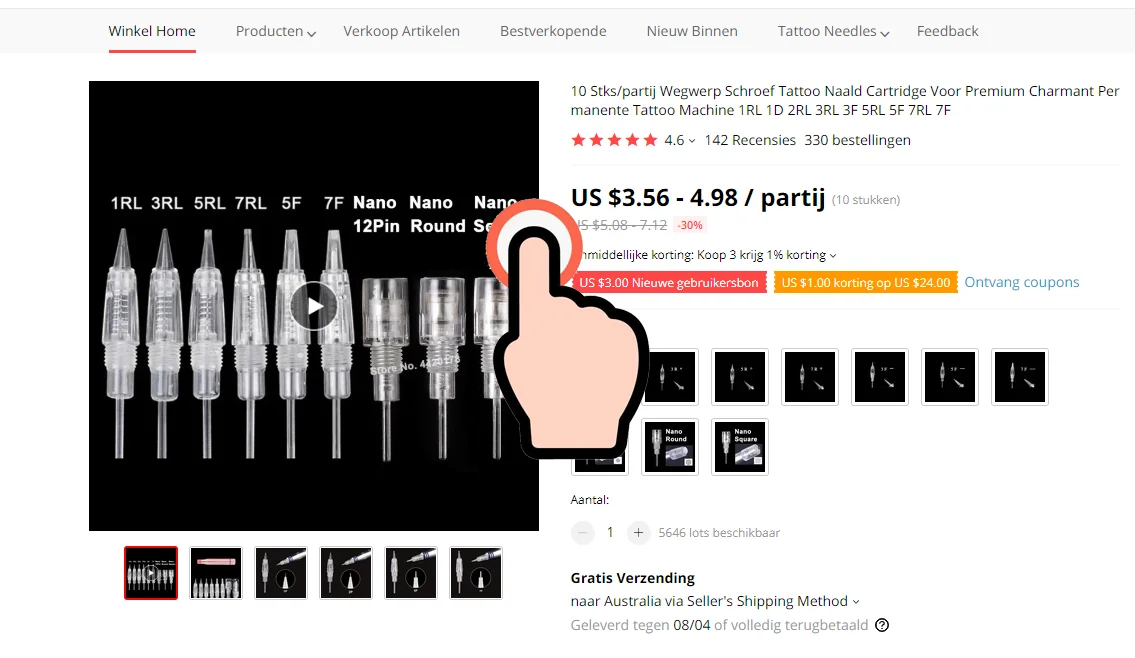This screenshot has width=1135, height=658.
Task: Select the last variant swatch in first row
Action: [x=1020, y=376]
